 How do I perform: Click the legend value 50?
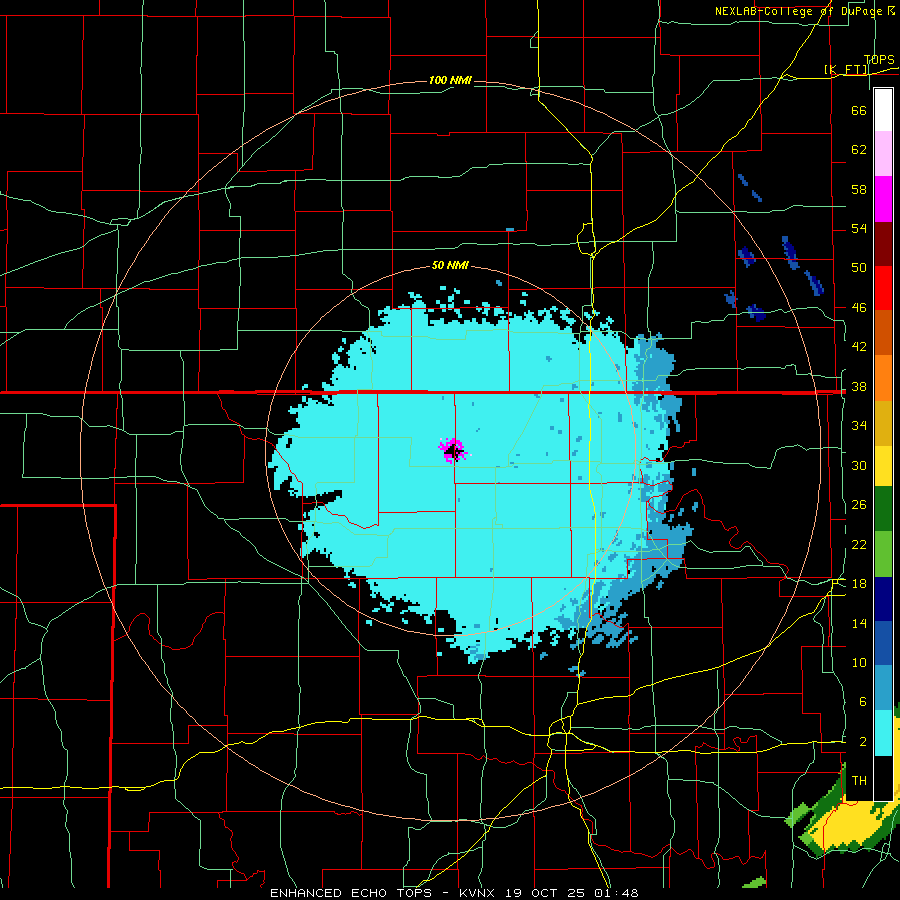859,268
